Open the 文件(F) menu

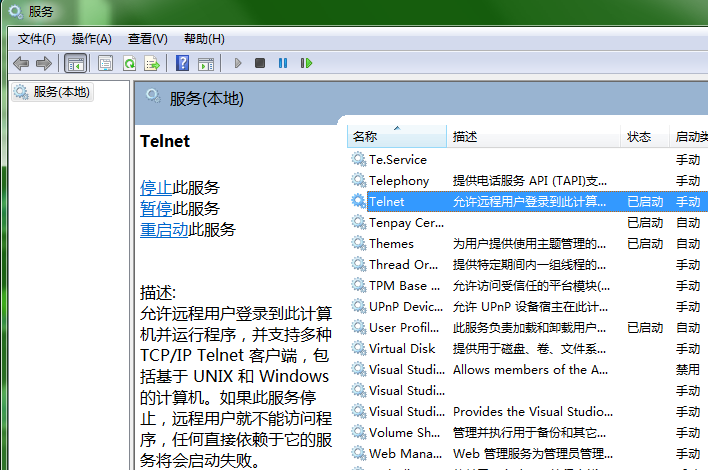37,39
